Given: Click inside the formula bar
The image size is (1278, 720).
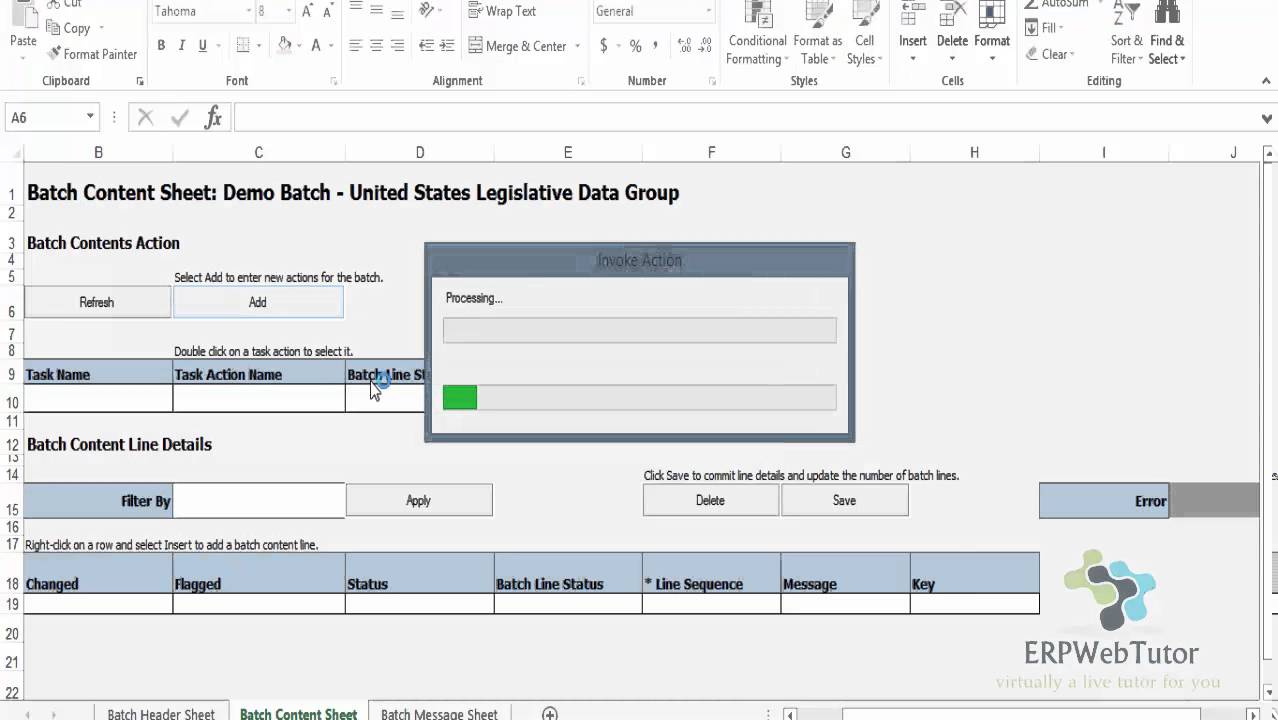Looking at the screenshot, I should click(x=745, y=118).
